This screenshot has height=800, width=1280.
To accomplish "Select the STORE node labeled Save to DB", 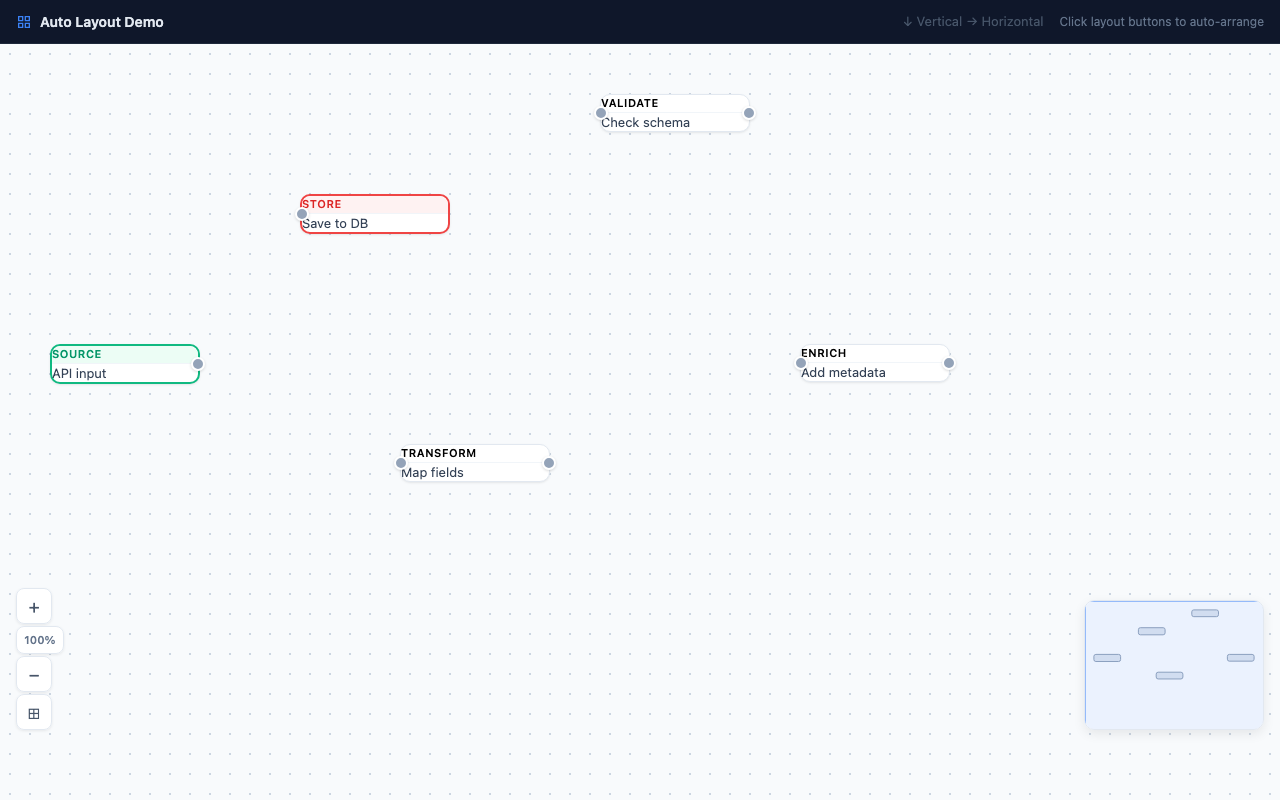I will click(x=374, y=214).
